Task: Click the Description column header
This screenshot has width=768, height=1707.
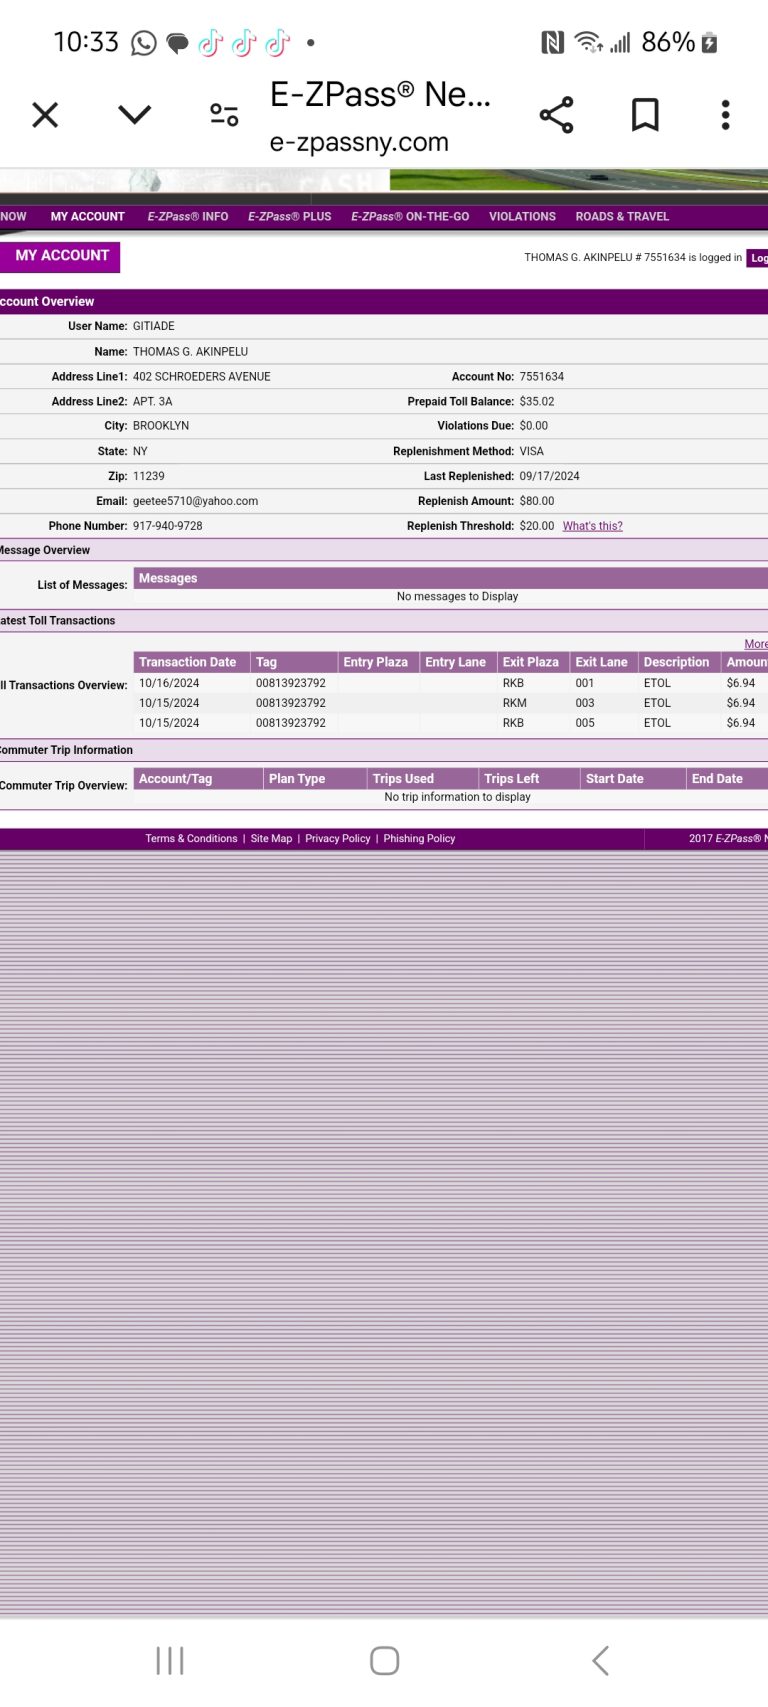Action: pos(676,662)
